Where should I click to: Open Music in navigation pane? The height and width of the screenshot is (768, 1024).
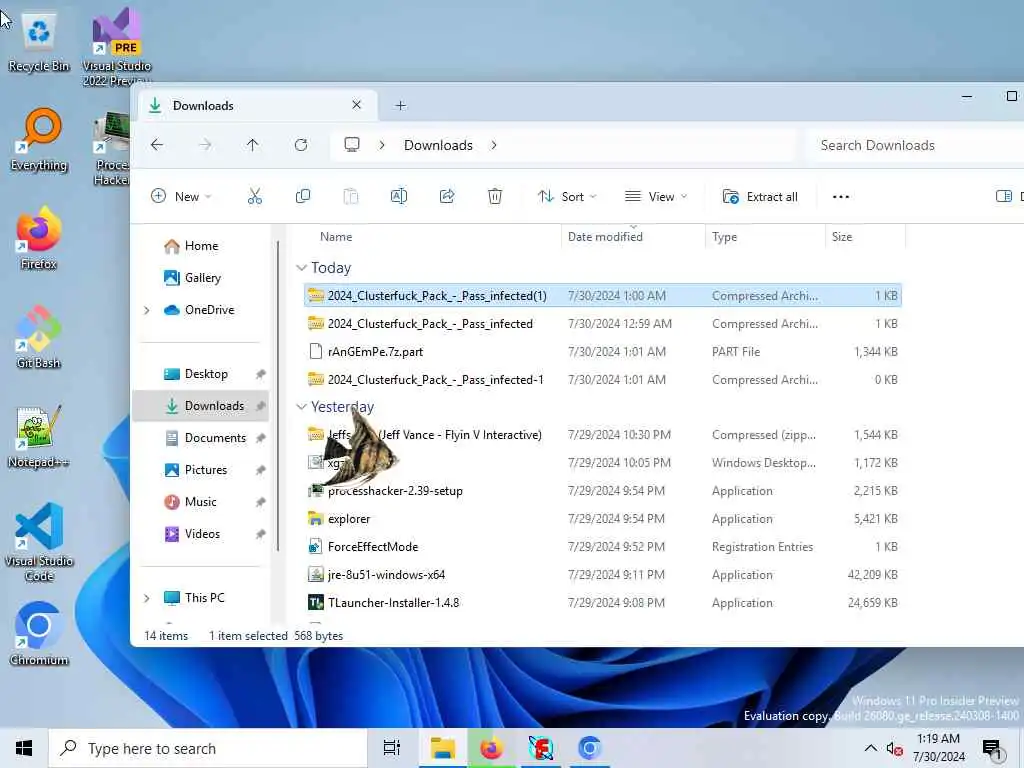click(x=202, y=502)
